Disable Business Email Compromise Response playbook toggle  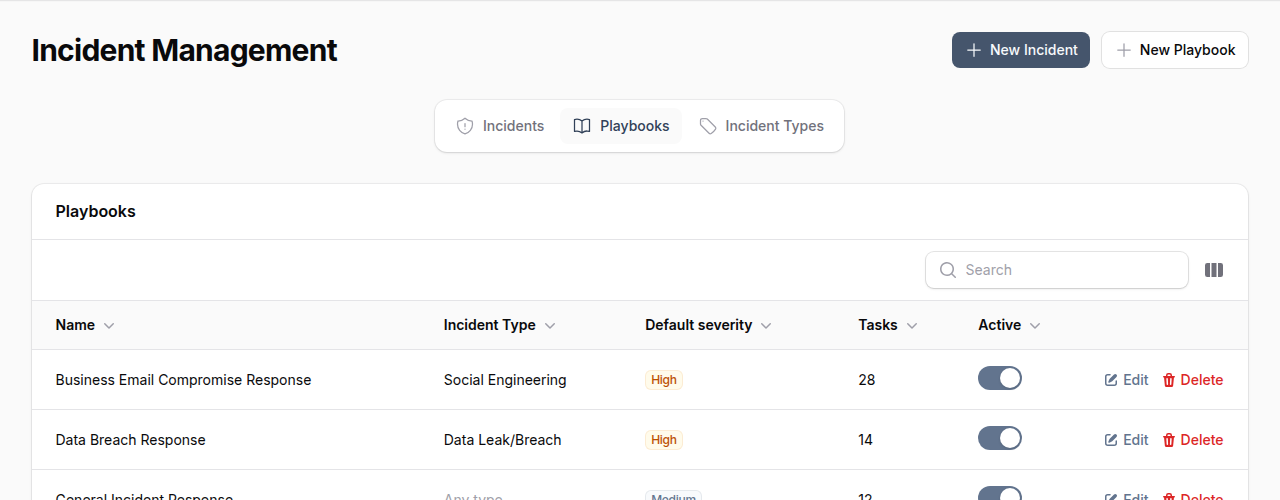point(999,378)
